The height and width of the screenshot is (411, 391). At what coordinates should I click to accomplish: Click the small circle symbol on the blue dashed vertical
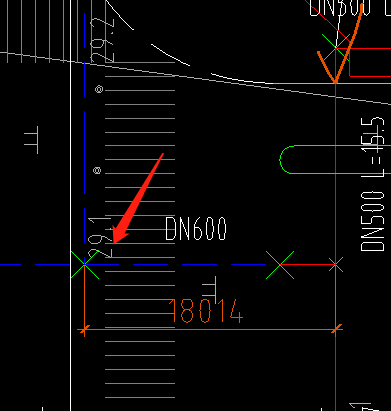[97, 171]
